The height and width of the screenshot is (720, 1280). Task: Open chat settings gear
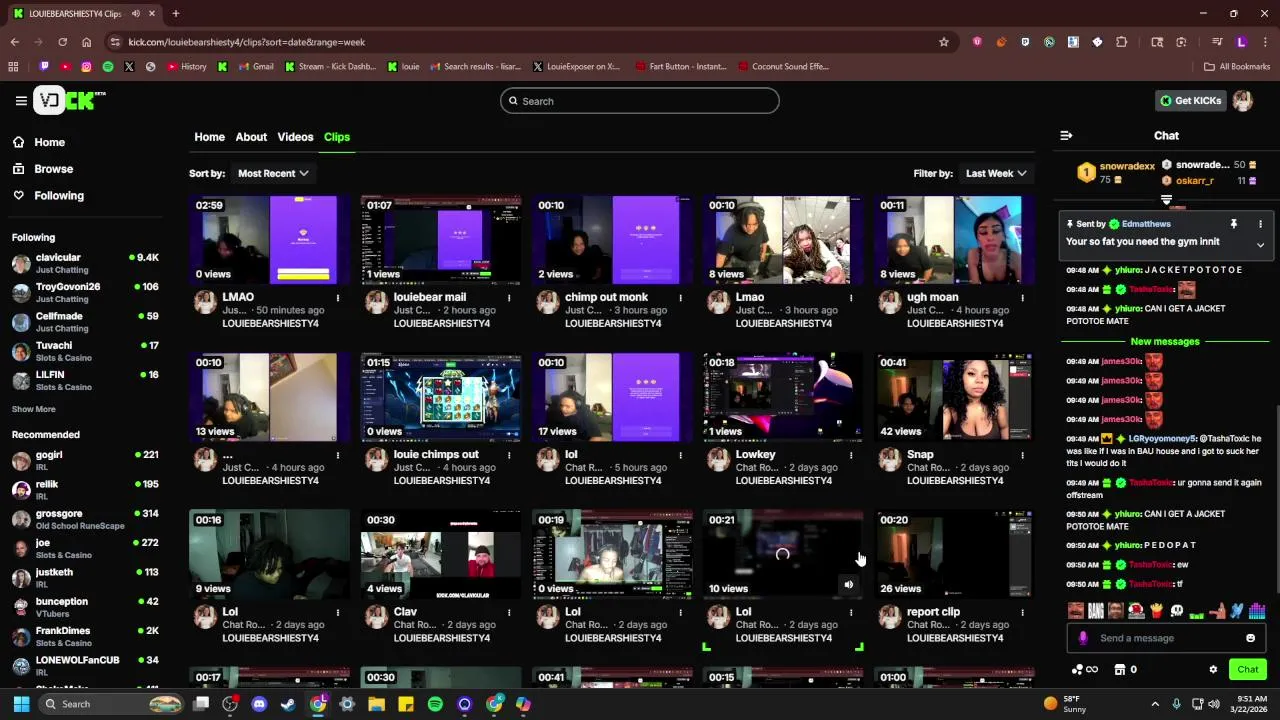(1213, 670)
